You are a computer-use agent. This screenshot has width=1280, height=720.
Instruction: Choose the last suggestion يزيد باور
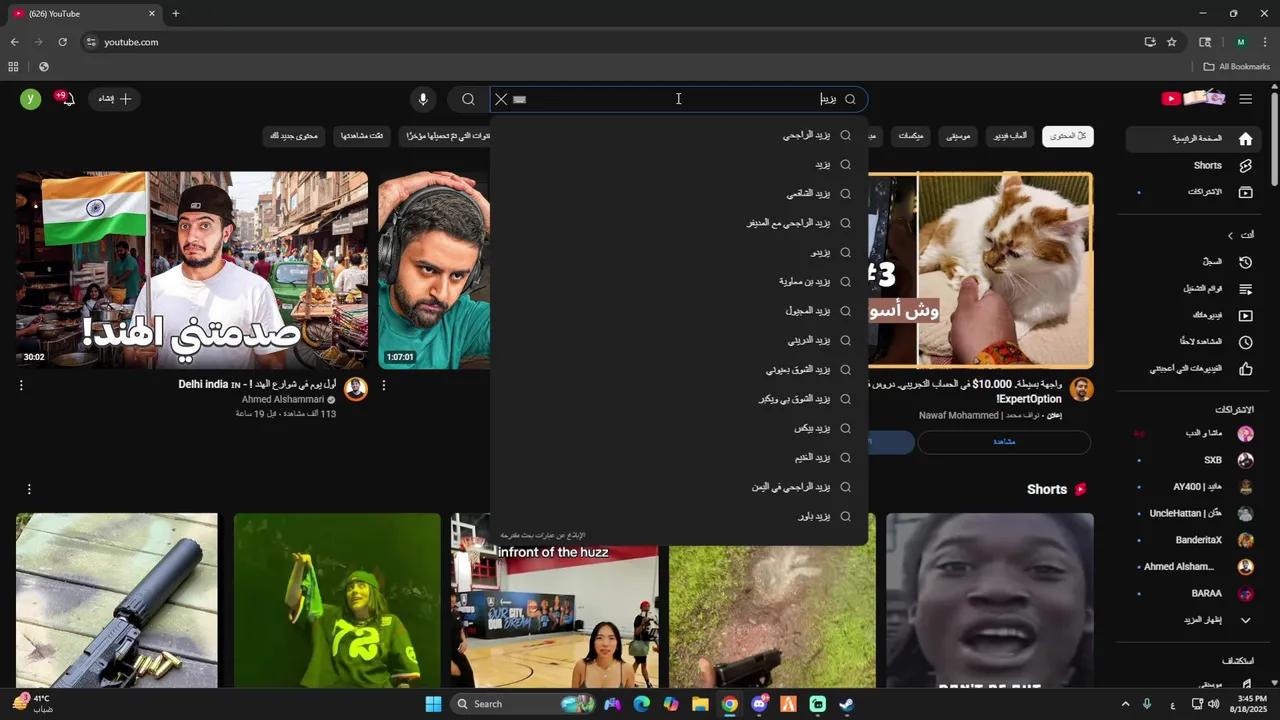point(679,516)
